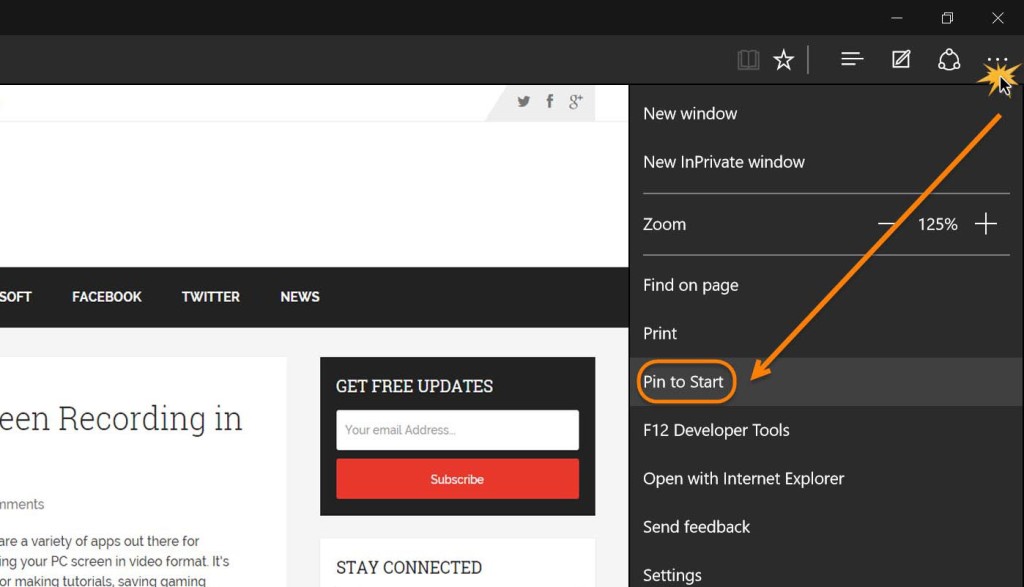1024x587 pixels.
Task: Restore down the browser window
Action: pyautogui.click(x=947, y=18)
